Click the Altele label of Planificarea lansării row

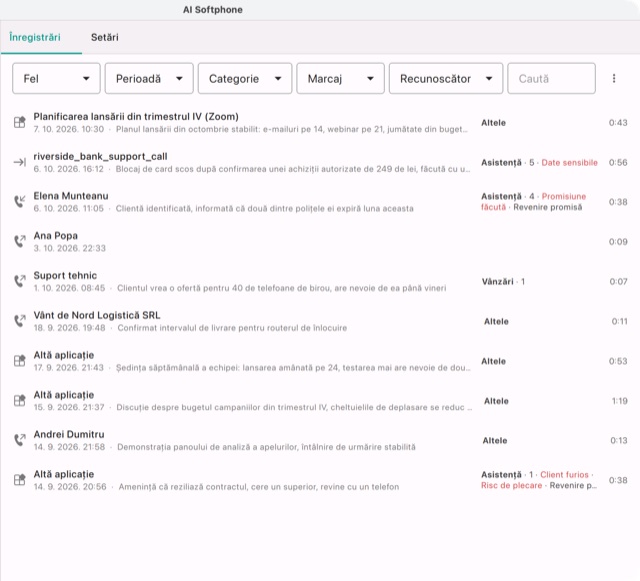coord(493,122)
